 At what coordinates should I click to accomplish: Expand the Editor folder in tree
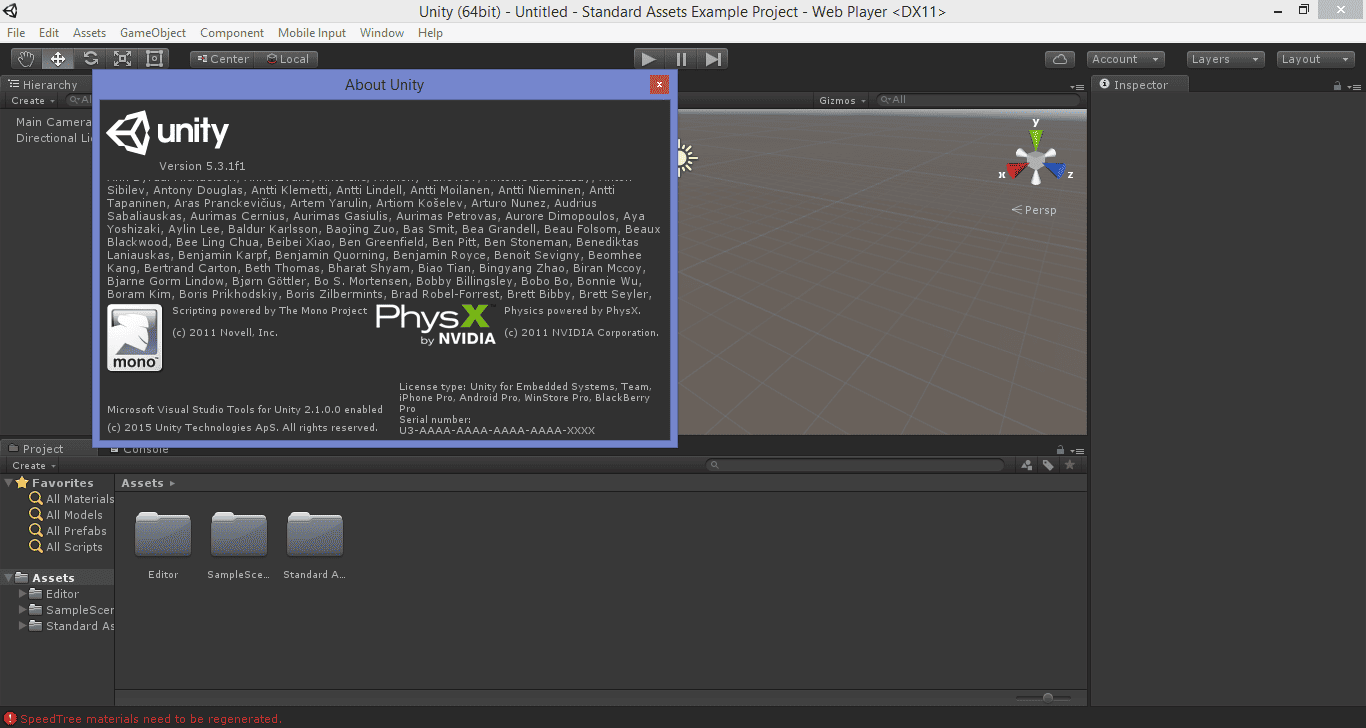pyautogui.click(x=23, y=594)
